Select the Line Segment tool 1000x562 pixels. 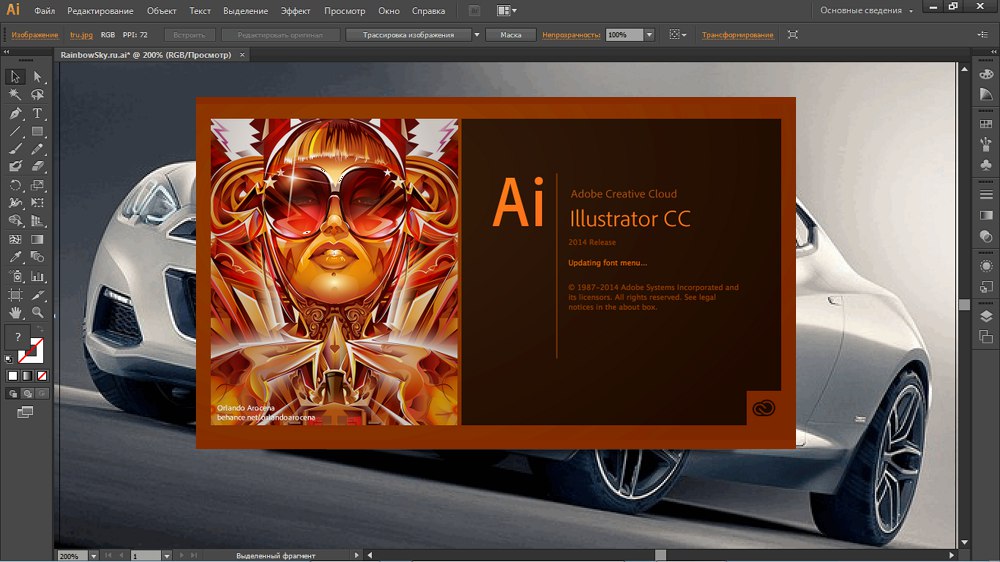click(x=15, y=131)
